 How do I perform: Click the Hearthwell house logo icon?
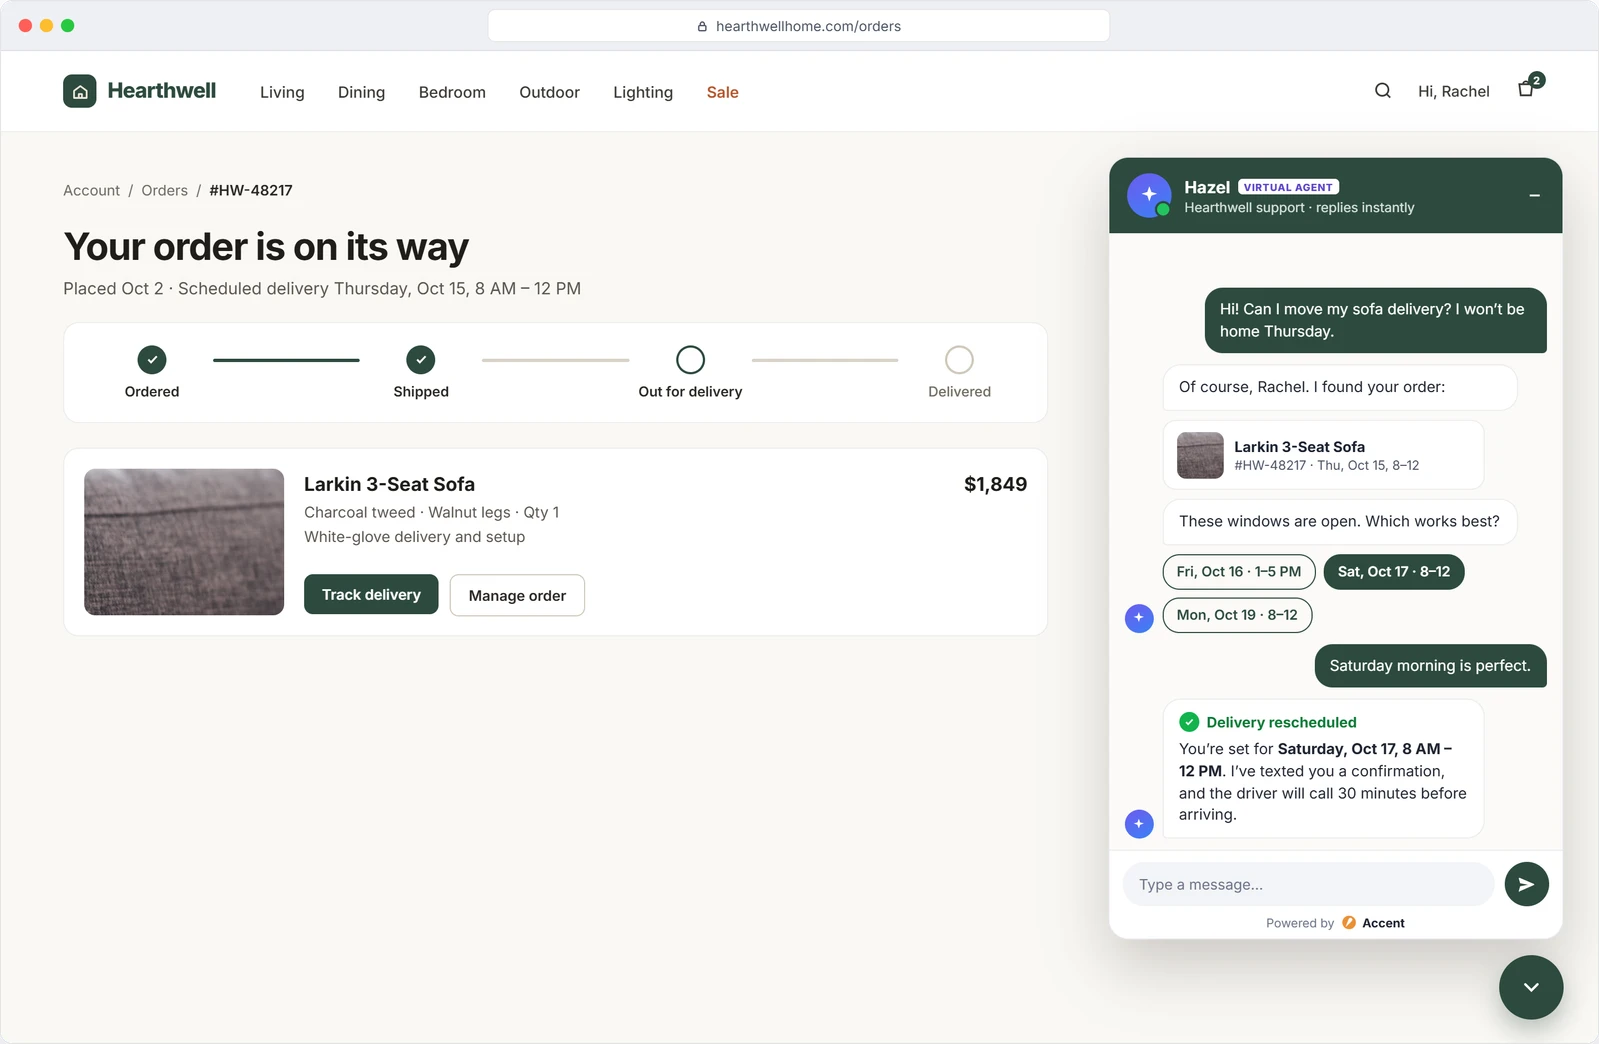(80, 91)
